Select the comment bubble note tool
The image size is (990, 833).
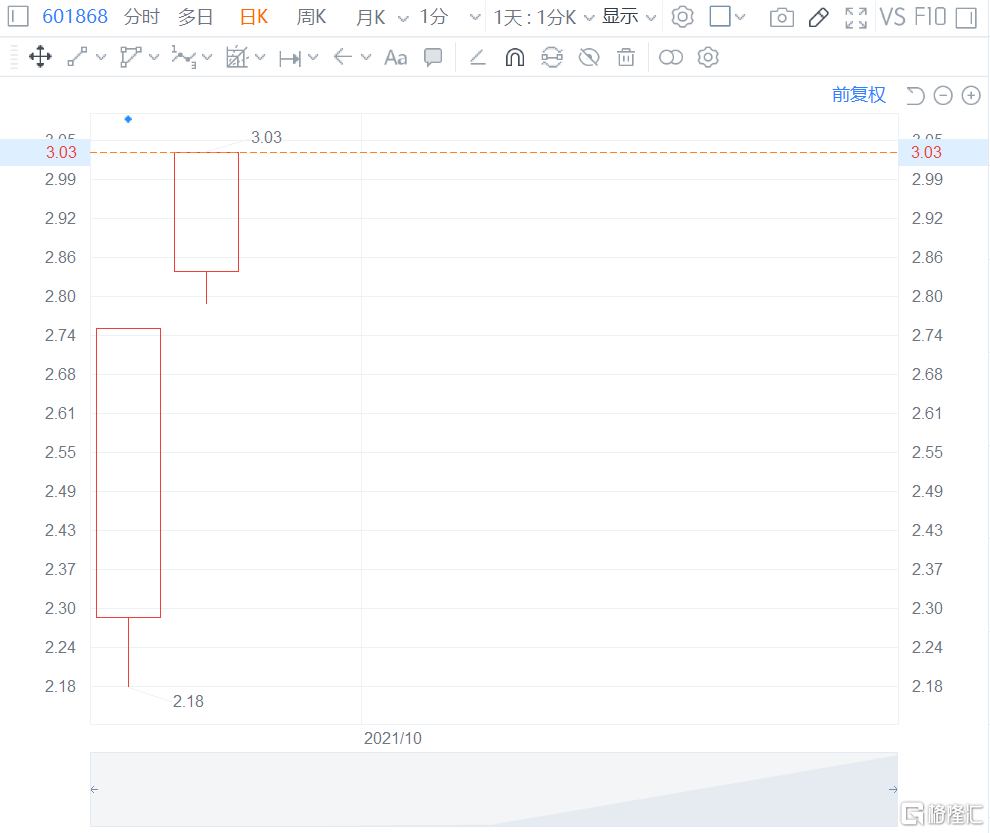[x=433, y=57]
